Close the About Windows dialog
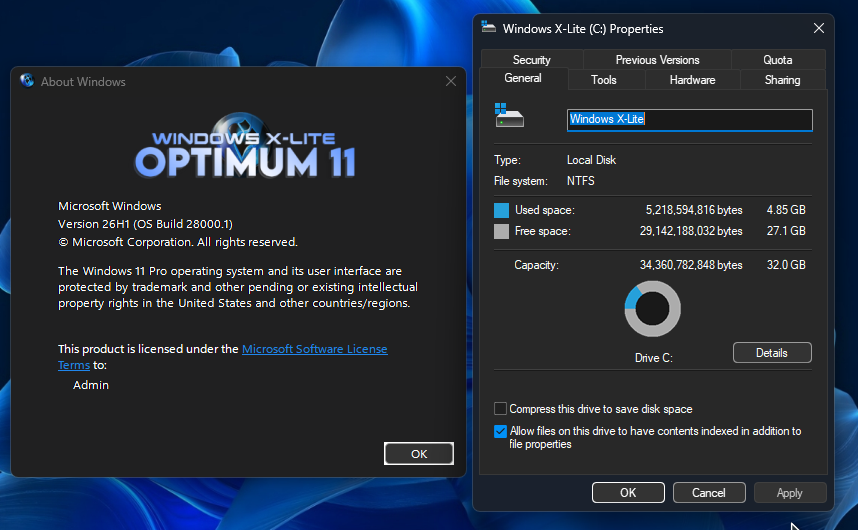 (x=451, y=81)
